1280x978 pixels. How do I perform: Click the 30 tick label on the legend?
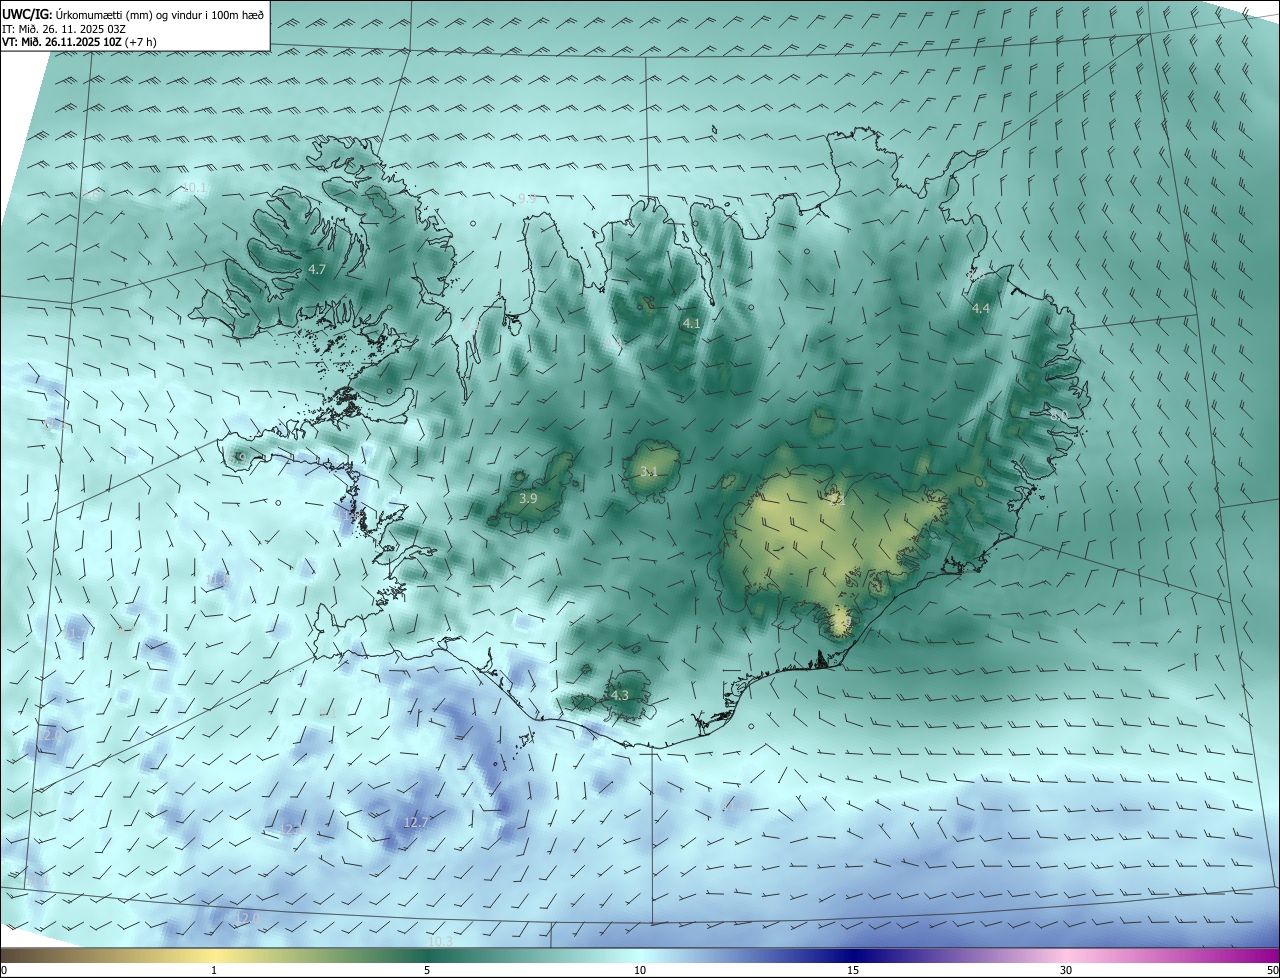(x=1066, y=970)
